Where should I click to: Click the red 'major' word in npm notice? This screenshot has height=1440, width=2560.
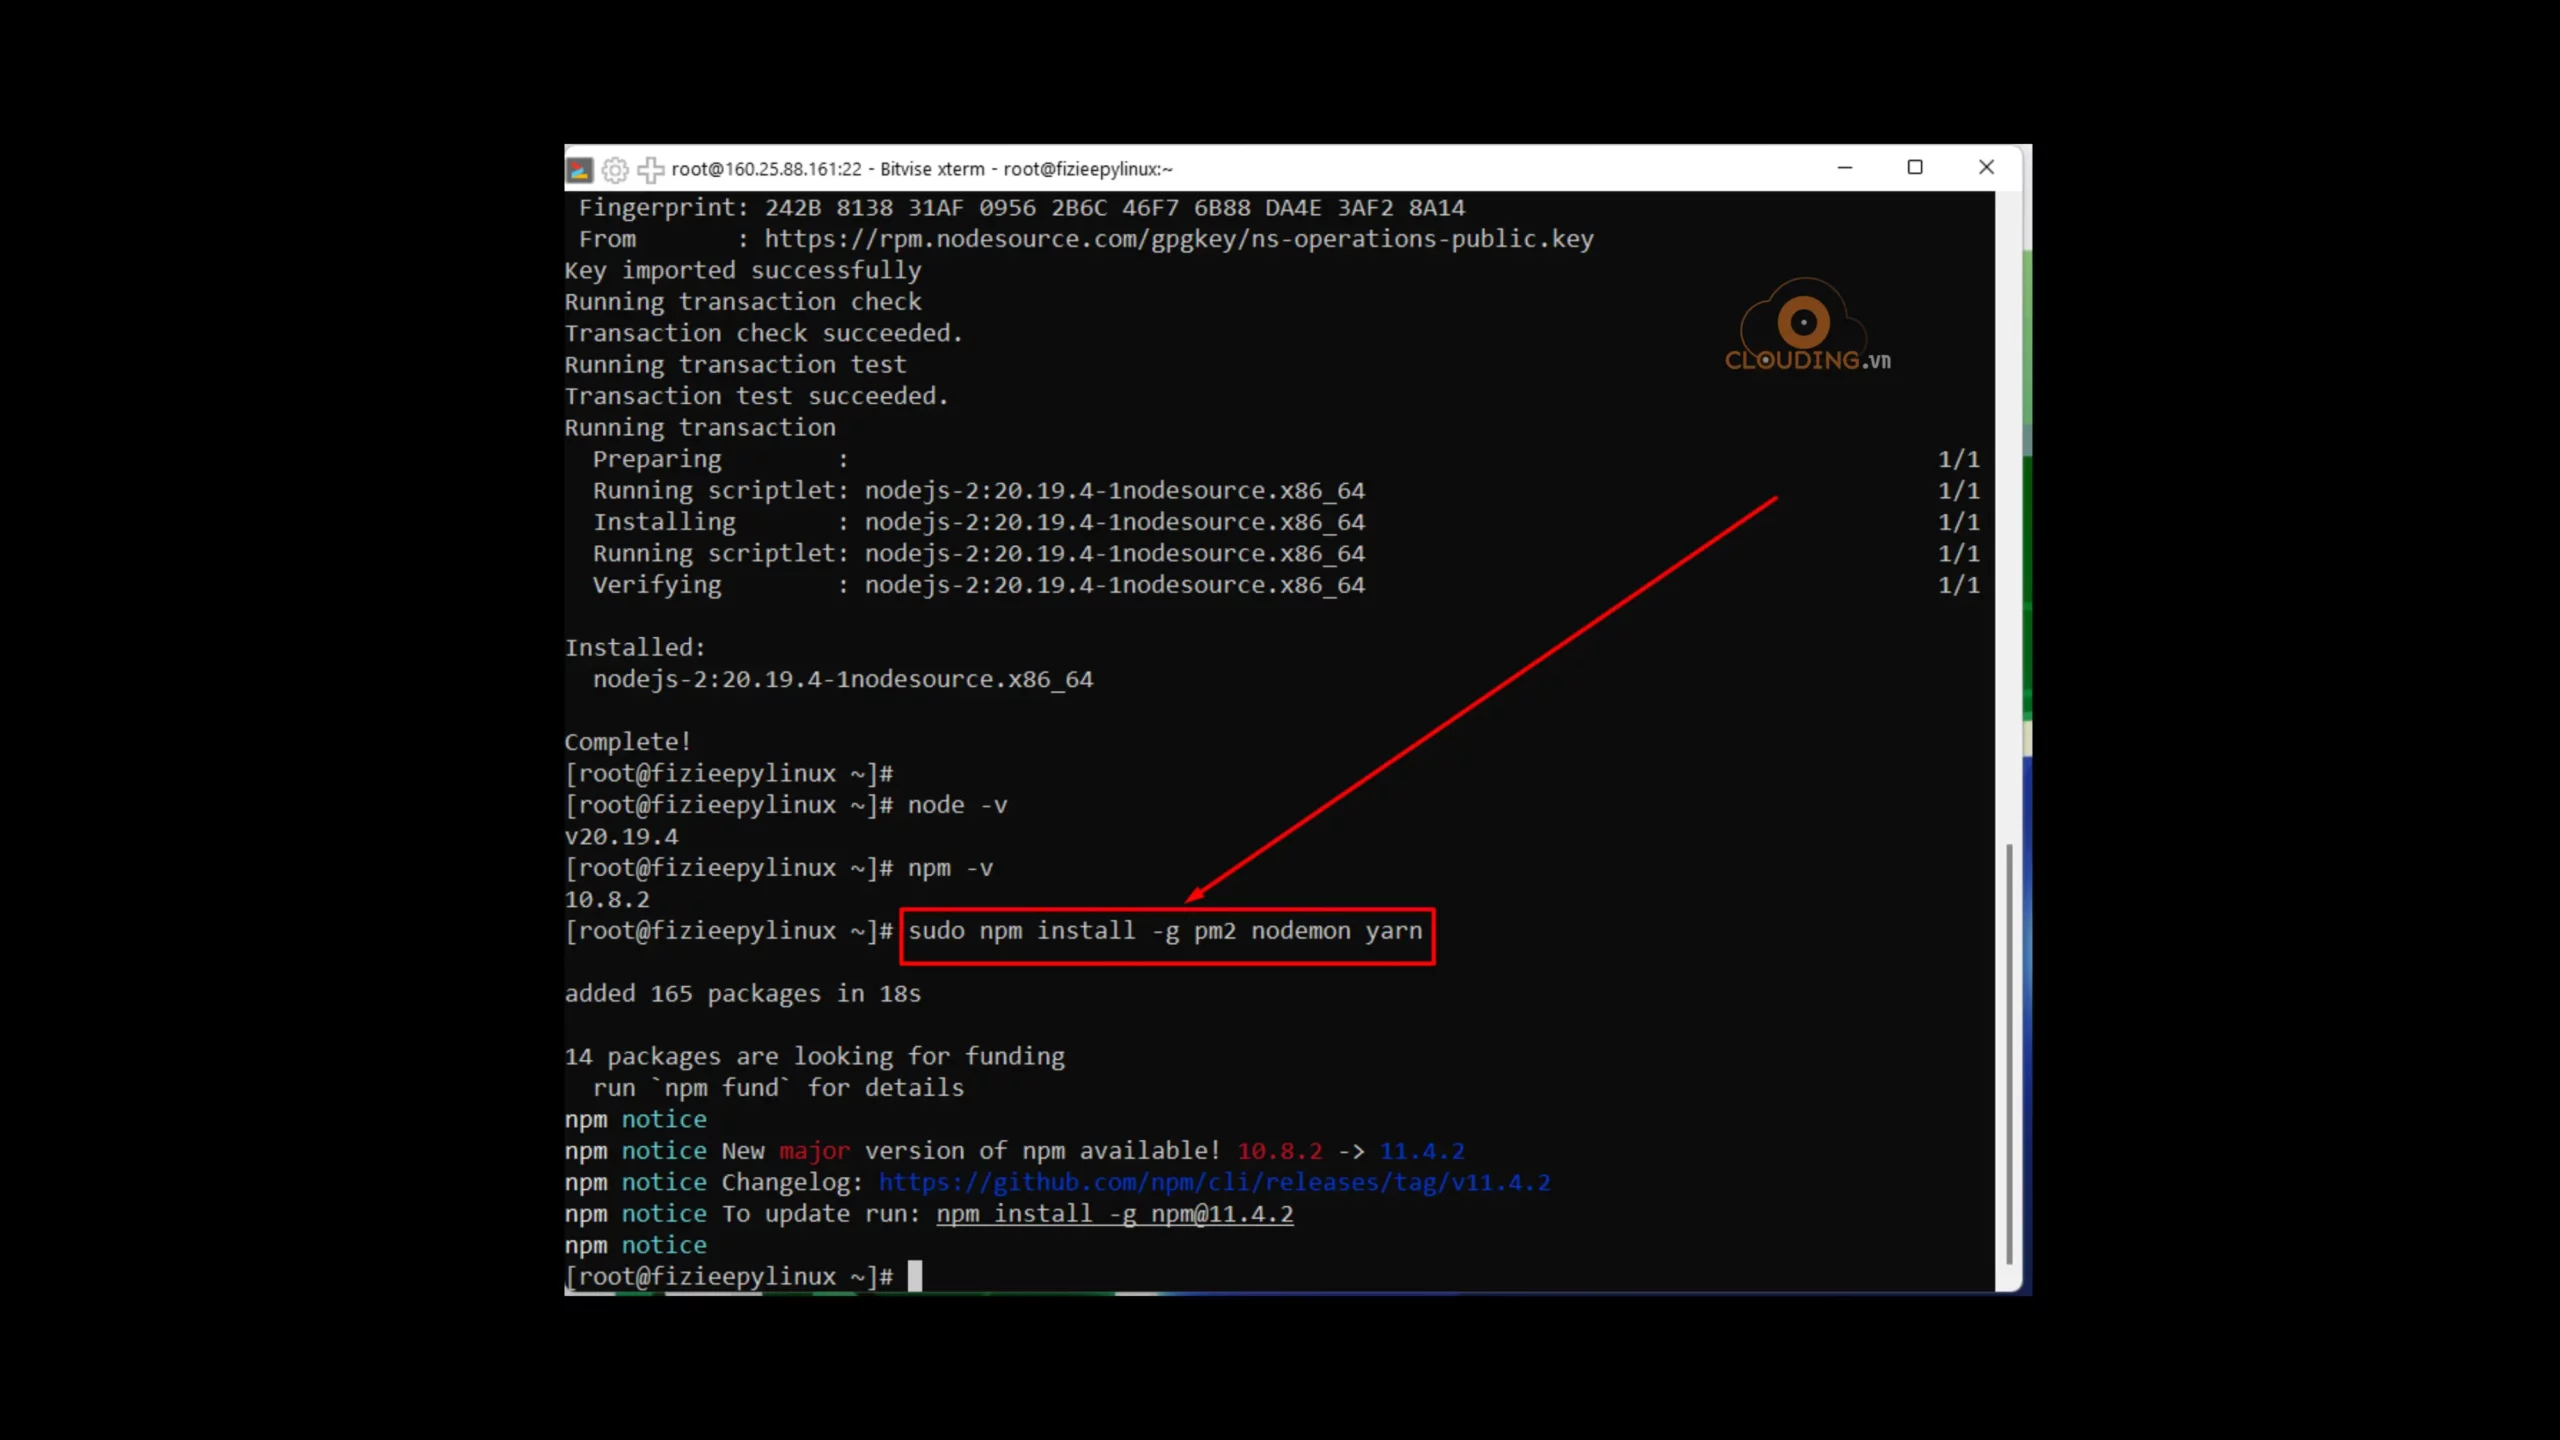814,1151
